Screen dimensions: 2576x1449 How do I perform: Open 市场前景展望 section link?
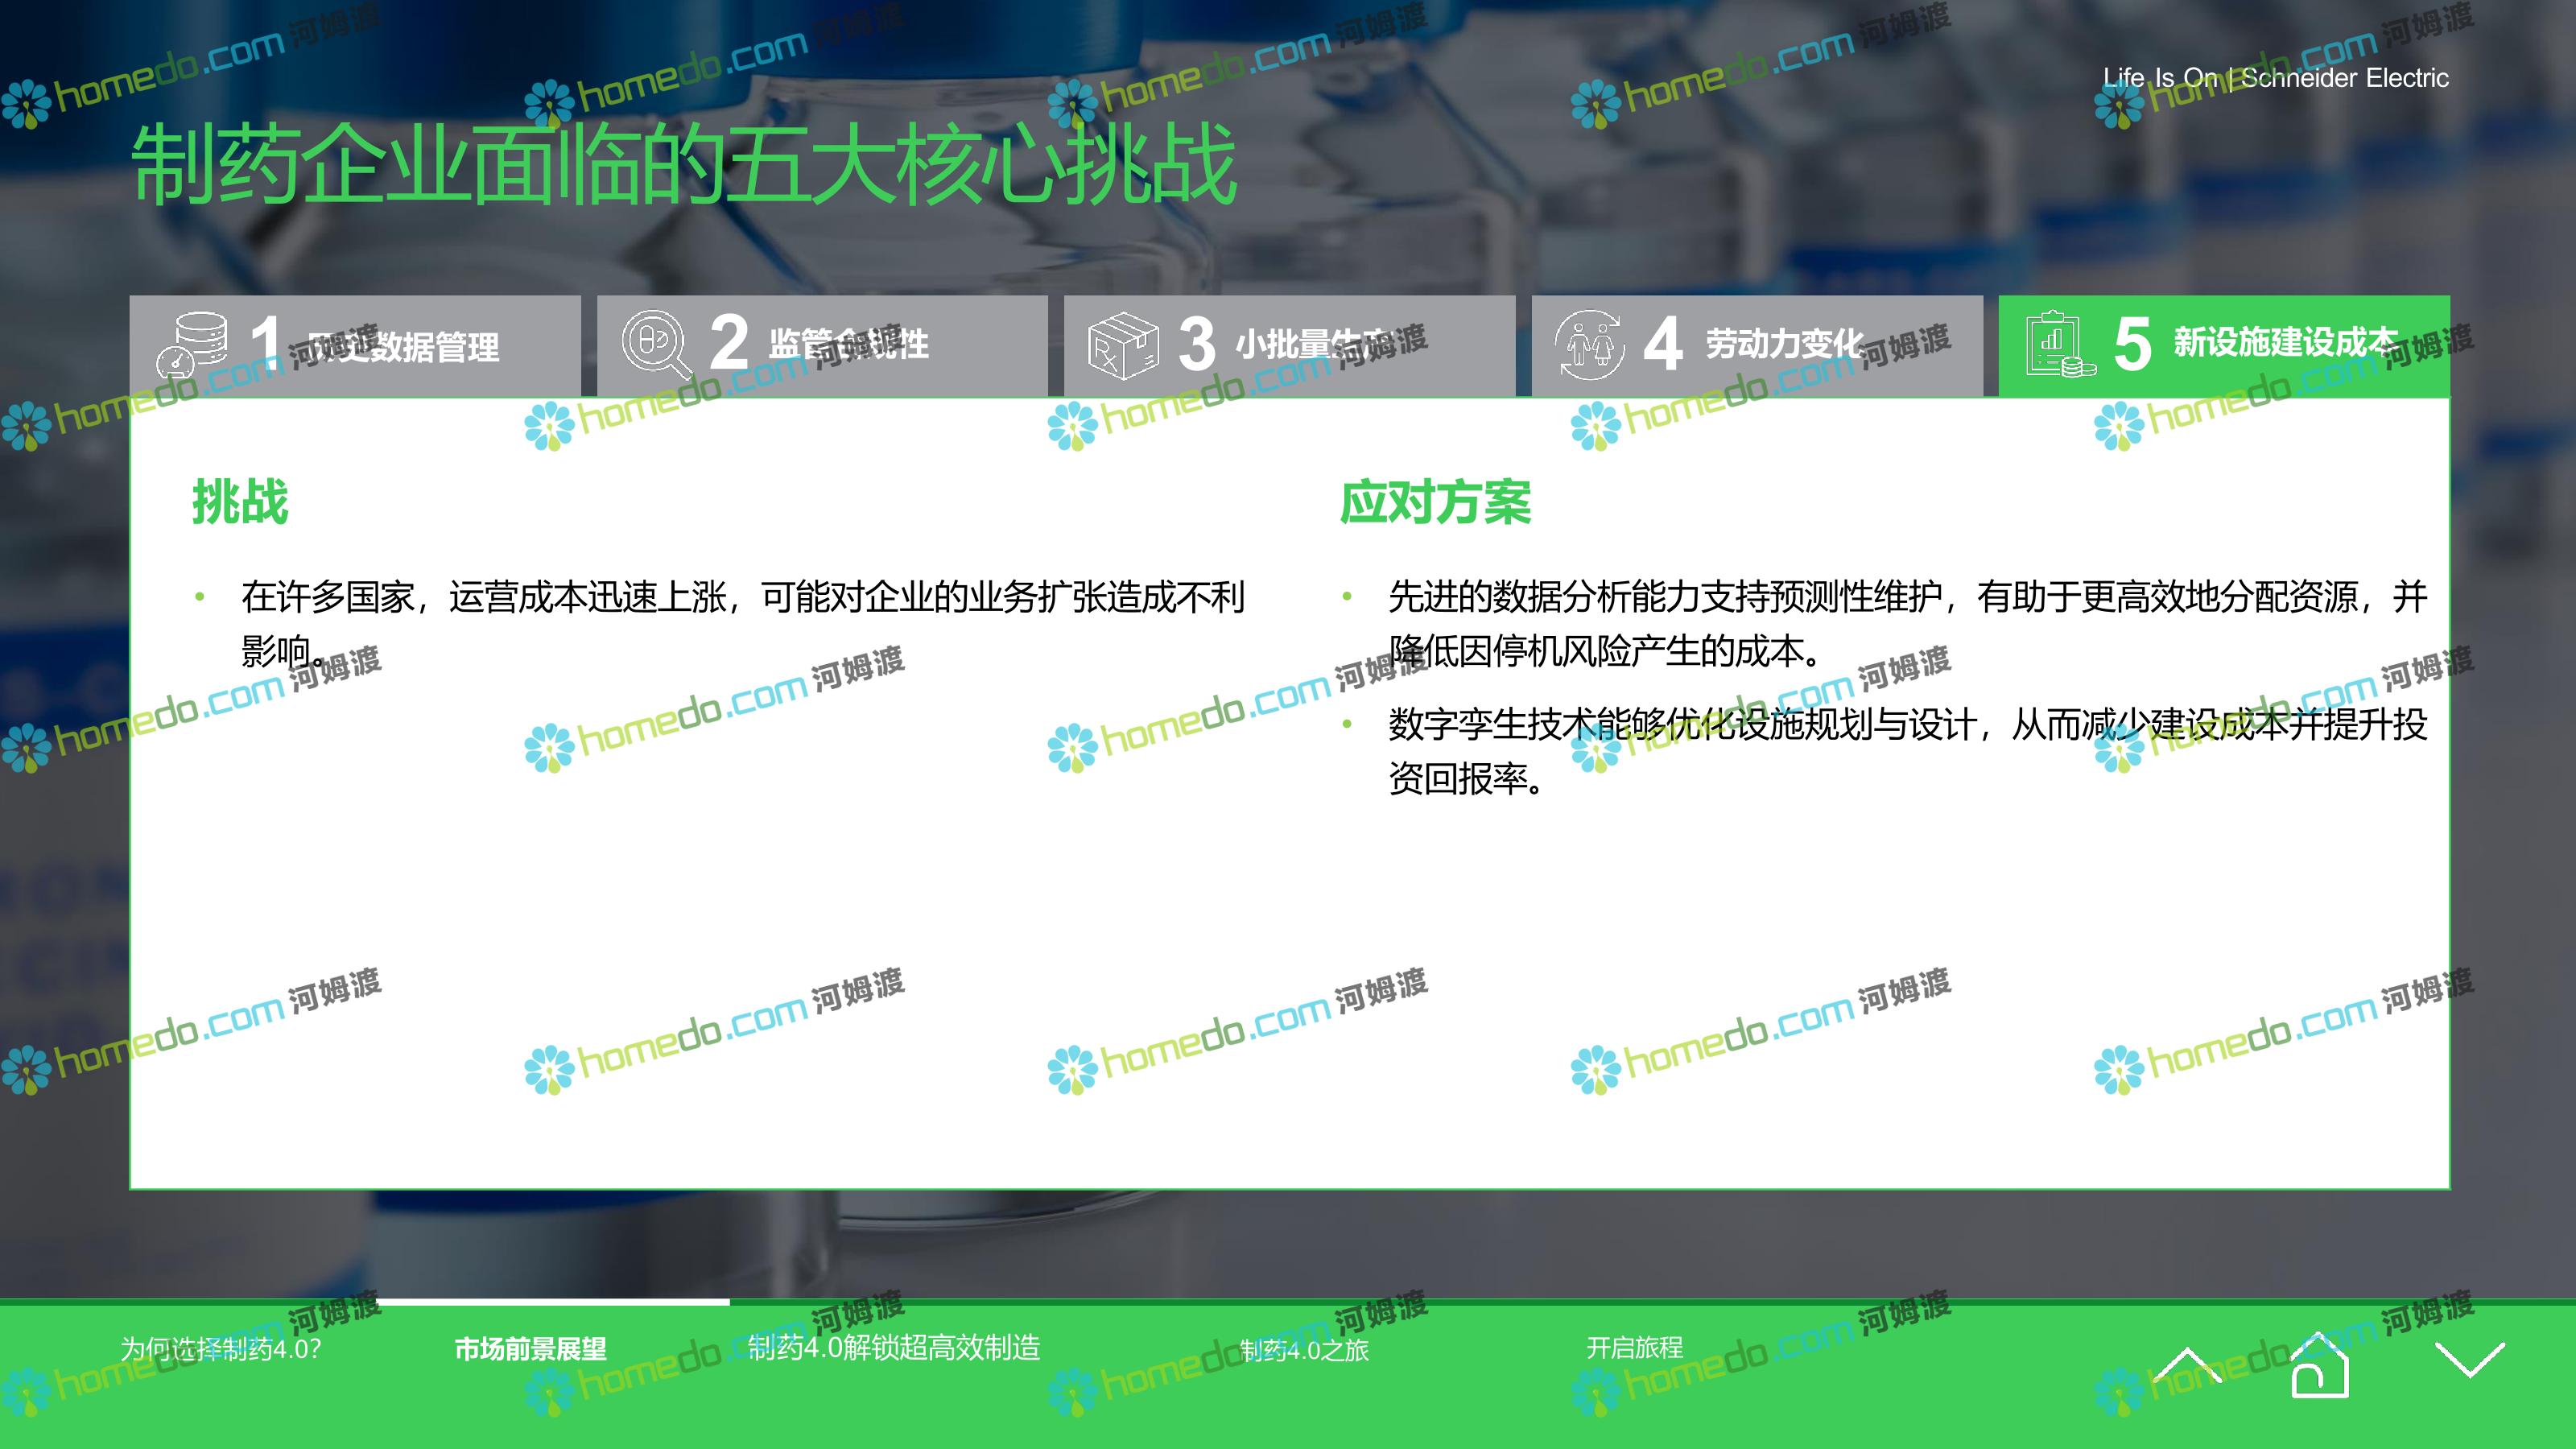530,1349
